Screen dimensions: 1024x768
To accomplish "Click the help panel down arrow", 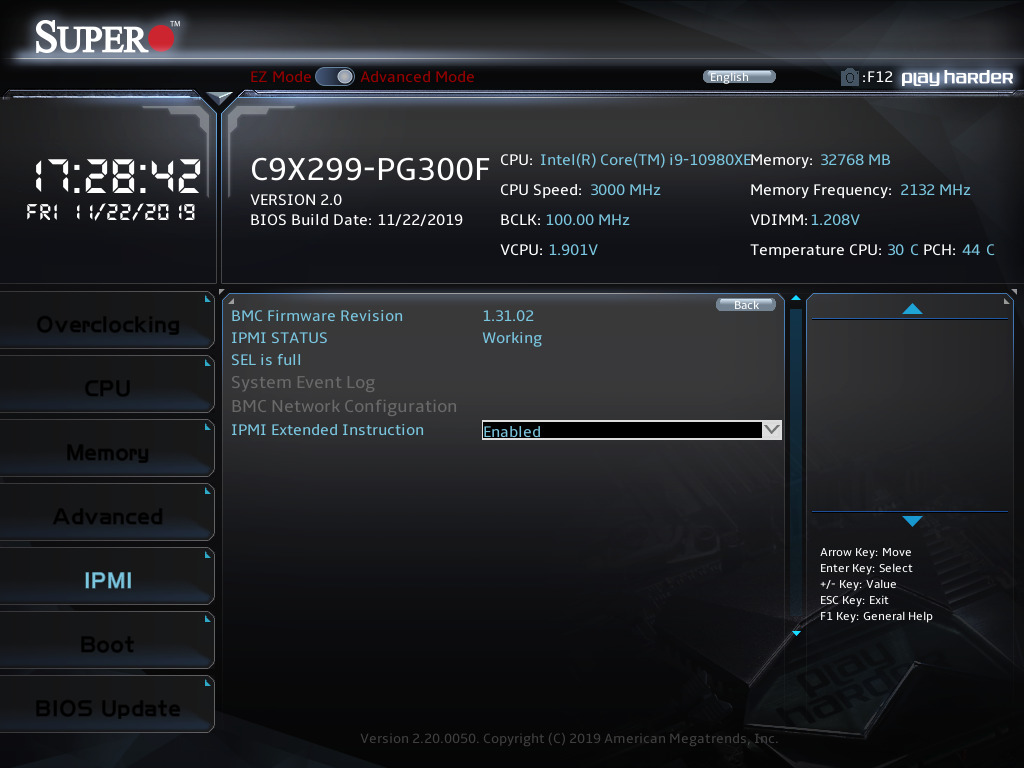I will pos(912,520).
